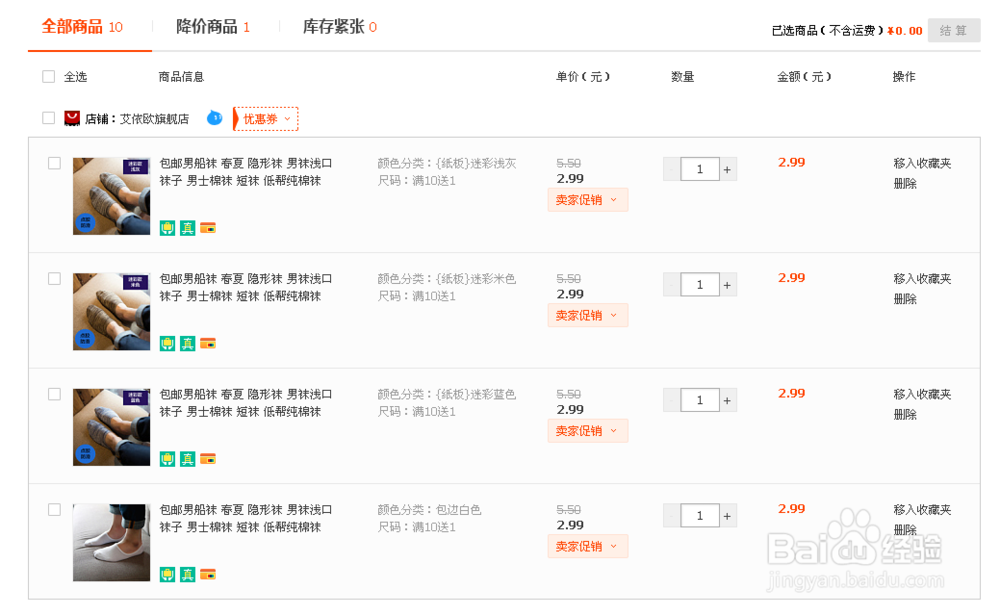Click the quantity field of the third item
Image resolution: width=1000 pixels, height=615 pixels.
click(700, 401)
